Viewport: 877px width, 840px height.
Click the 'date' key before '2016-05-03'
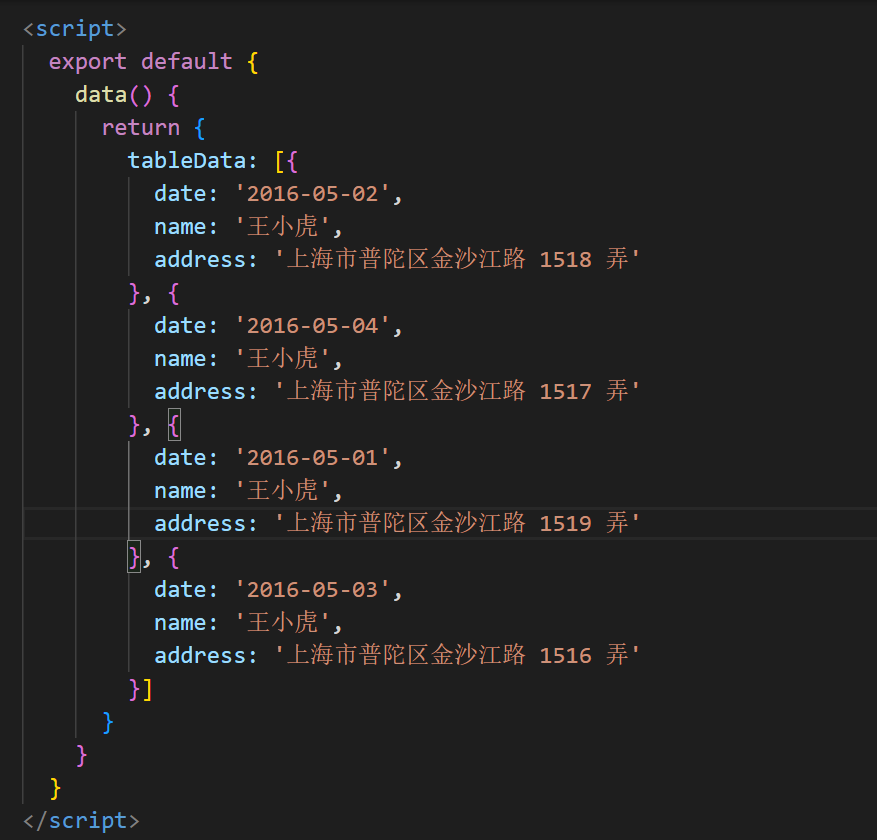click(x=180, y=590)
